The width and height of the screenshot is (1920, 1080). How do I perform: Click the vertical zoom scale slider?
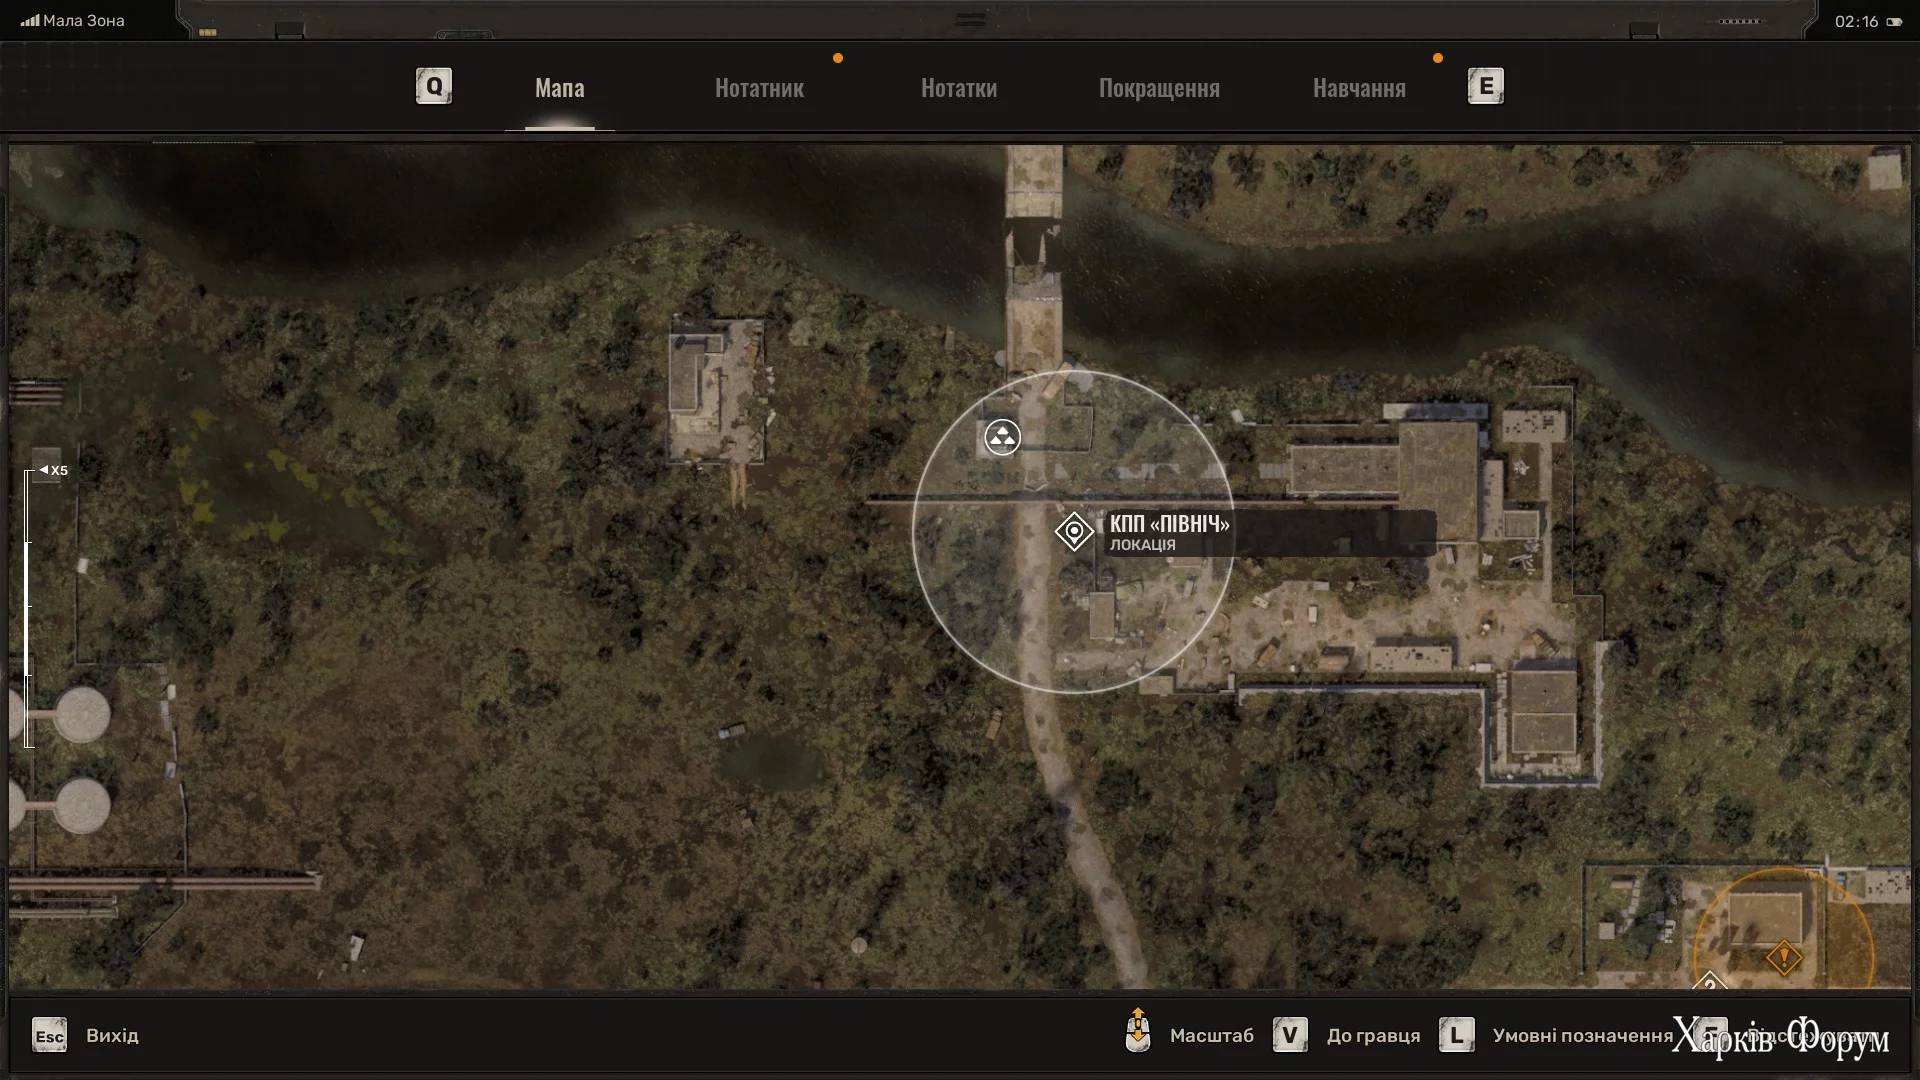tap(28, 608)
